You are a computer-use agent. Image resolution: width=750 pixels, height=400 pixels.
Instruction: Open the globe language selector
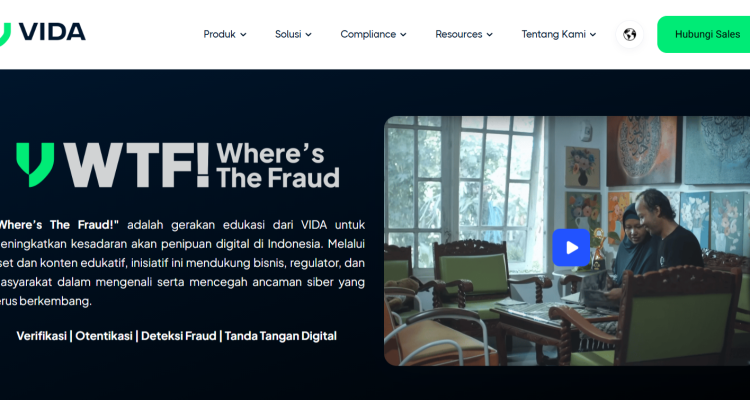click(629, 34)
